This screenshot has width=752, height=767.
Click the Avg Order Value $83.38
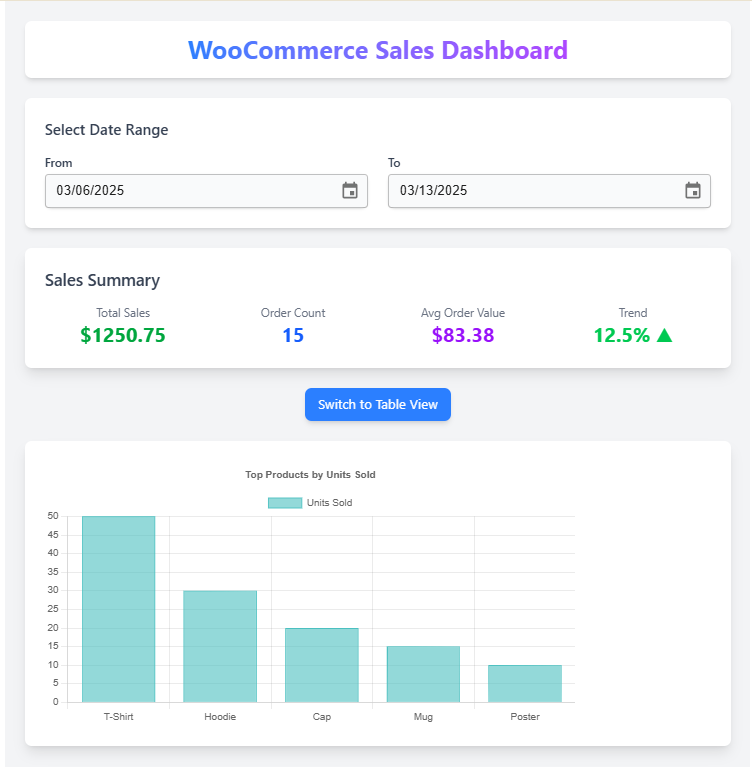tap(463, 335)
